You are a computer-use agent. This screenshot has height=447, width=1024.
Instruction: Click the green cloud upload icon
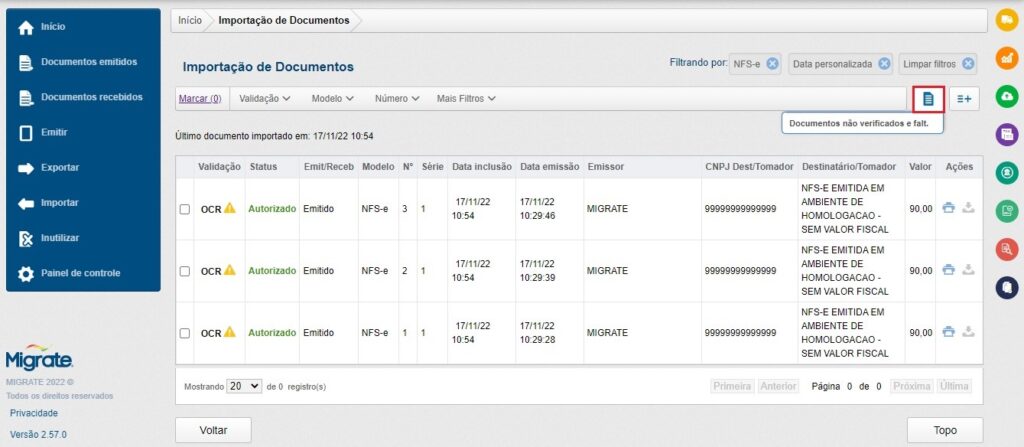[x=1007, y=95]
